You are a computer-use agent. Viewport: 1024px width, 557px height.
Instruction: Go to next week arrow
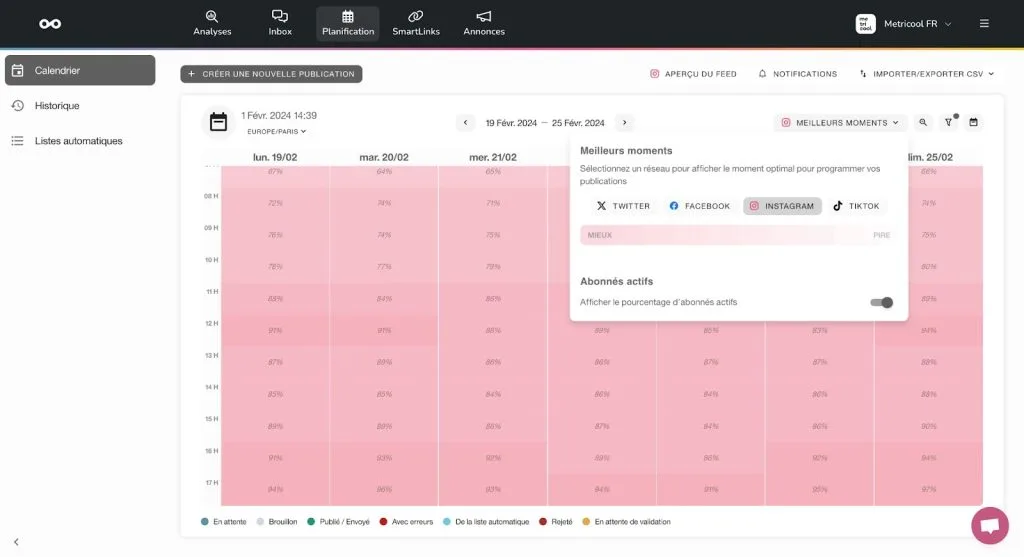coord(624,123)
